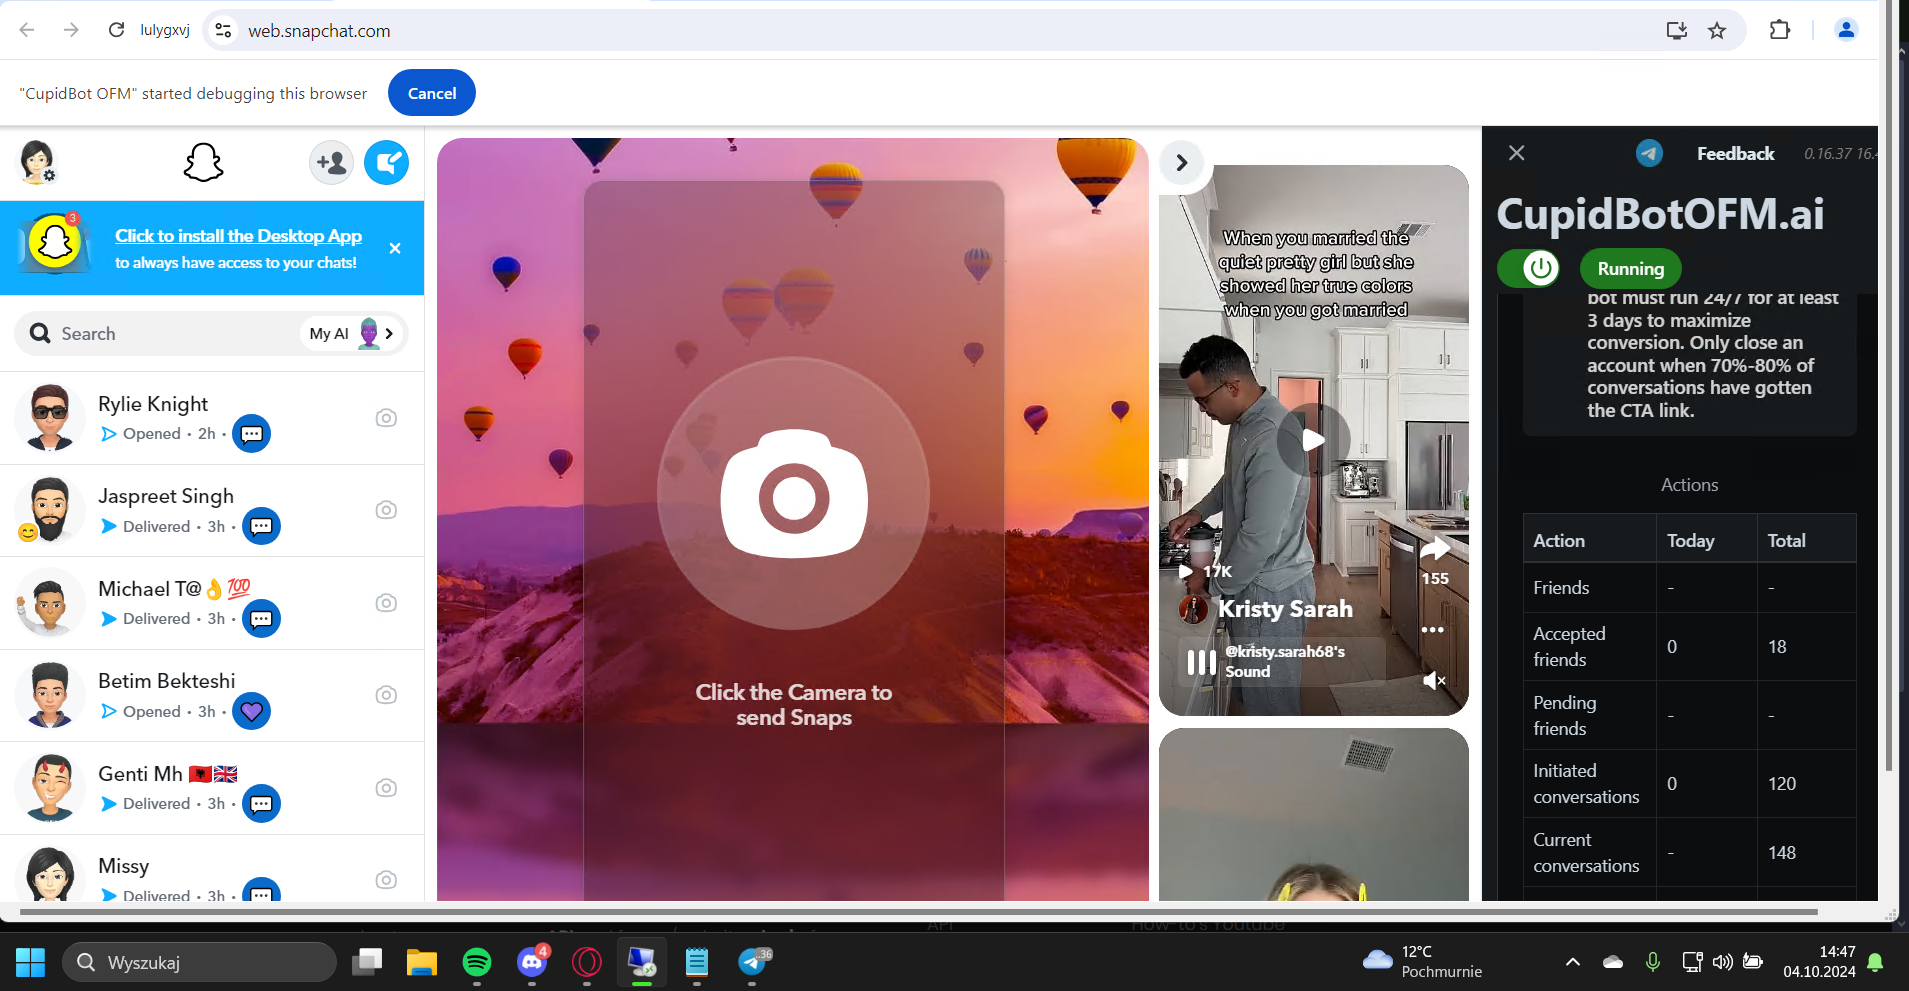Open the Add Friends icon
This screenshot has width=1909, height=991.
click(331, 162)
